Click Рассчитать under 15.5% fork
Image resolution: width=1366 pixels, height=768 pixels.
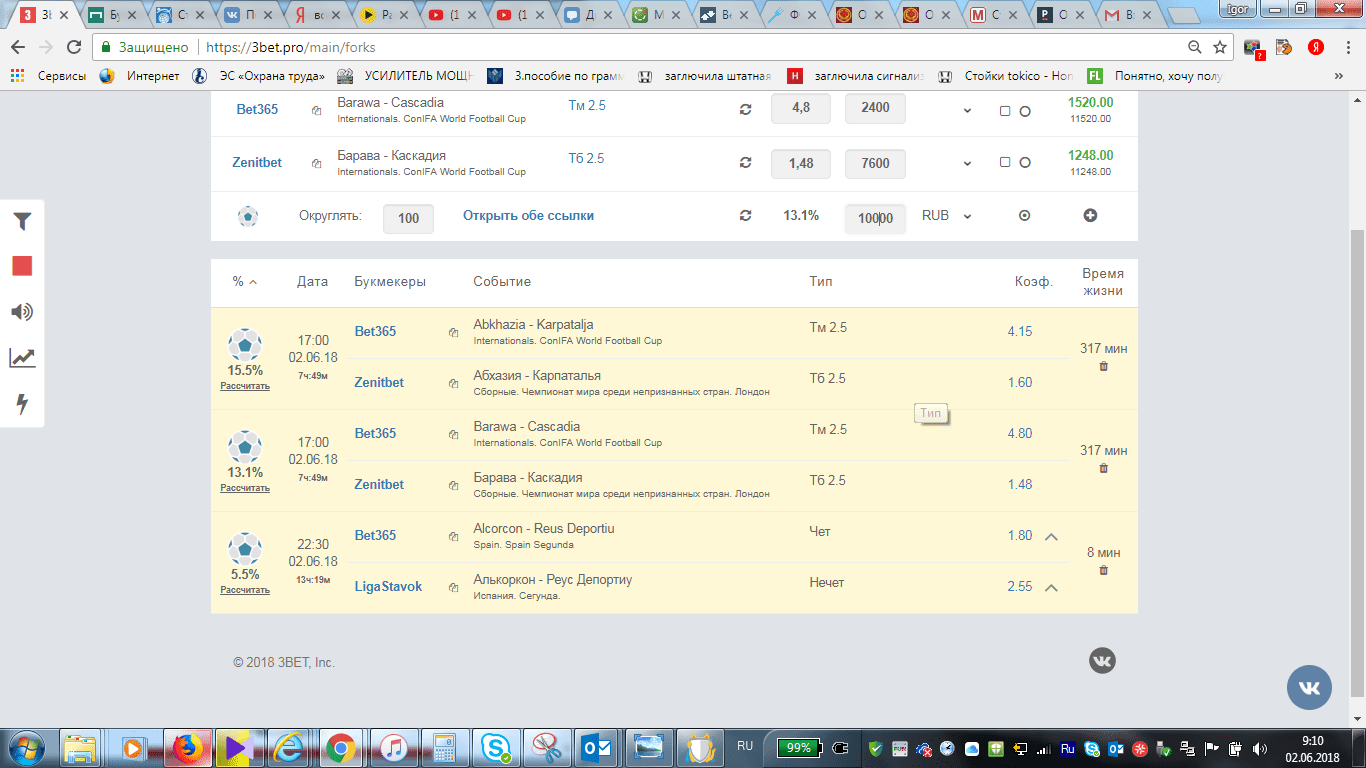click(245, 386)
